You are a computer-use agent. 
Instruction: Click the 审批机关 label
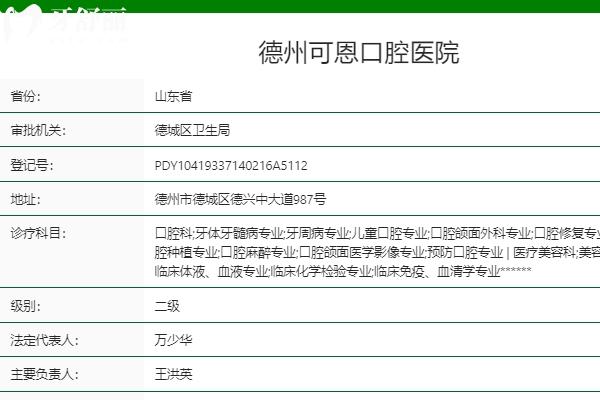(38, 130)
